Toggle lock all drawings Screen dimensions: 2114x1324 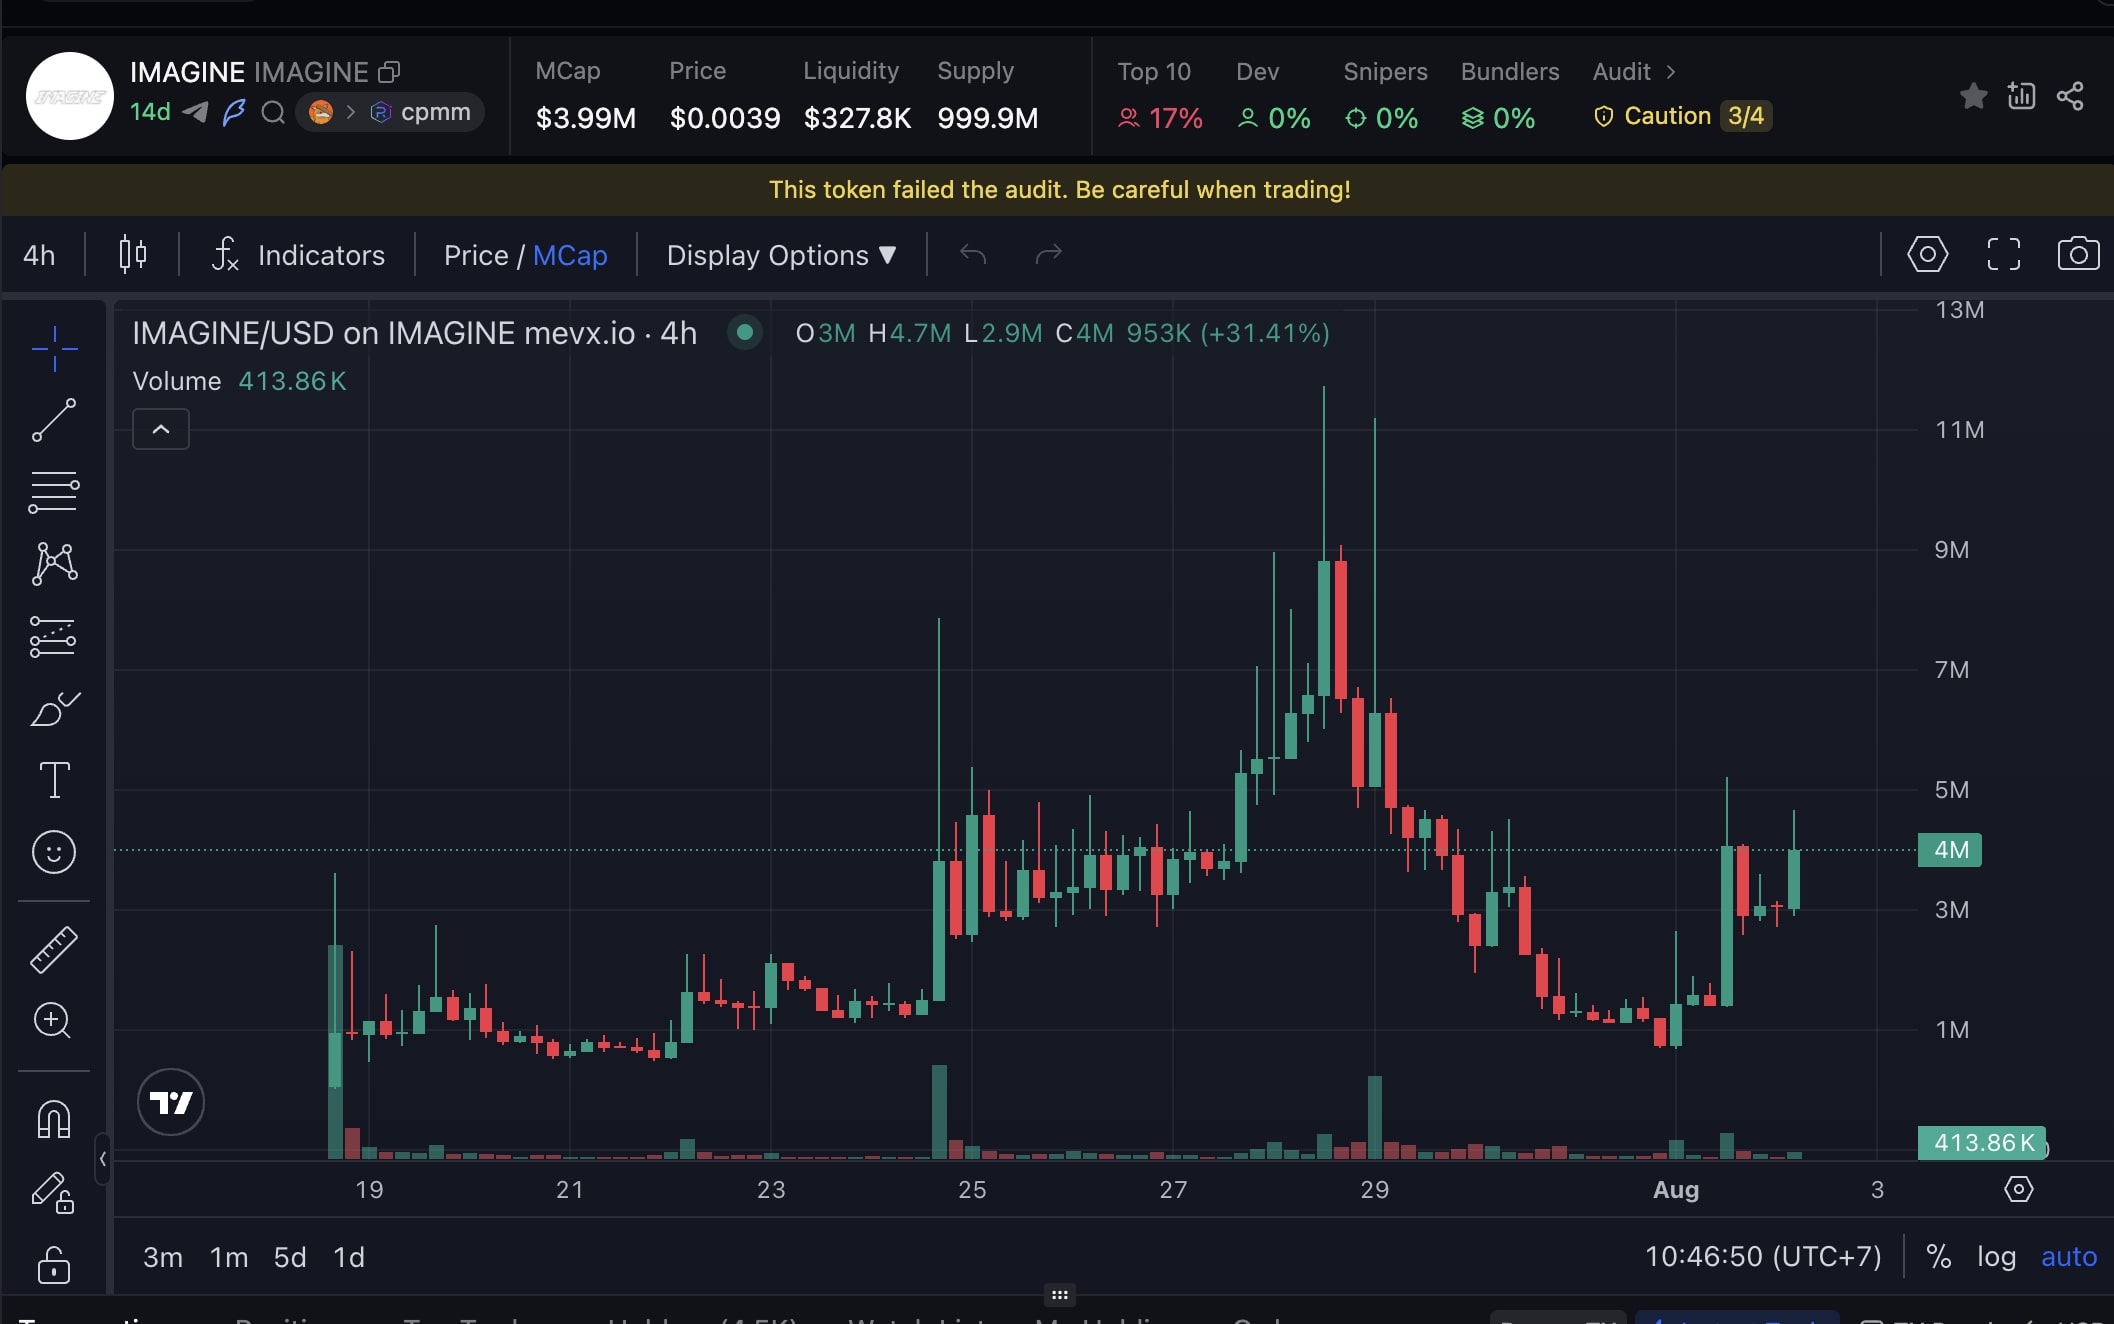tap(54, 1264)
